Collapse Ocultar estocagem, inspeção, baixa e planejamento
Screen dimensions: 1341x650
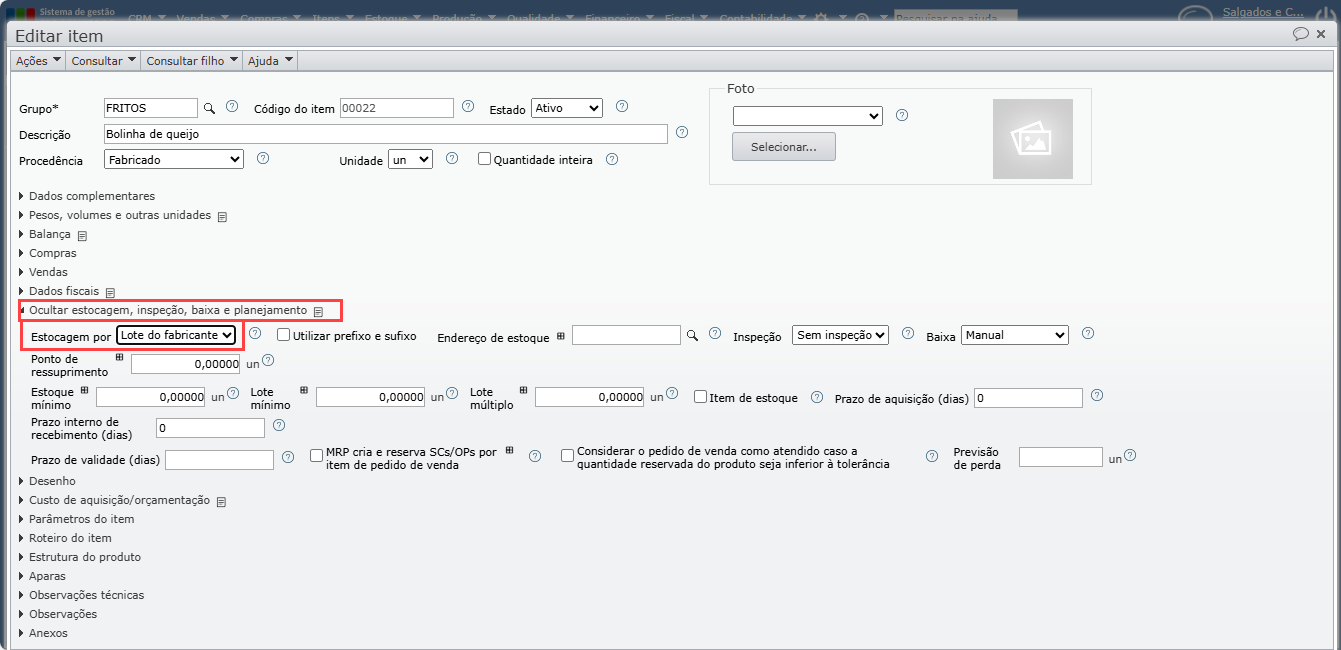coord(168,310)
